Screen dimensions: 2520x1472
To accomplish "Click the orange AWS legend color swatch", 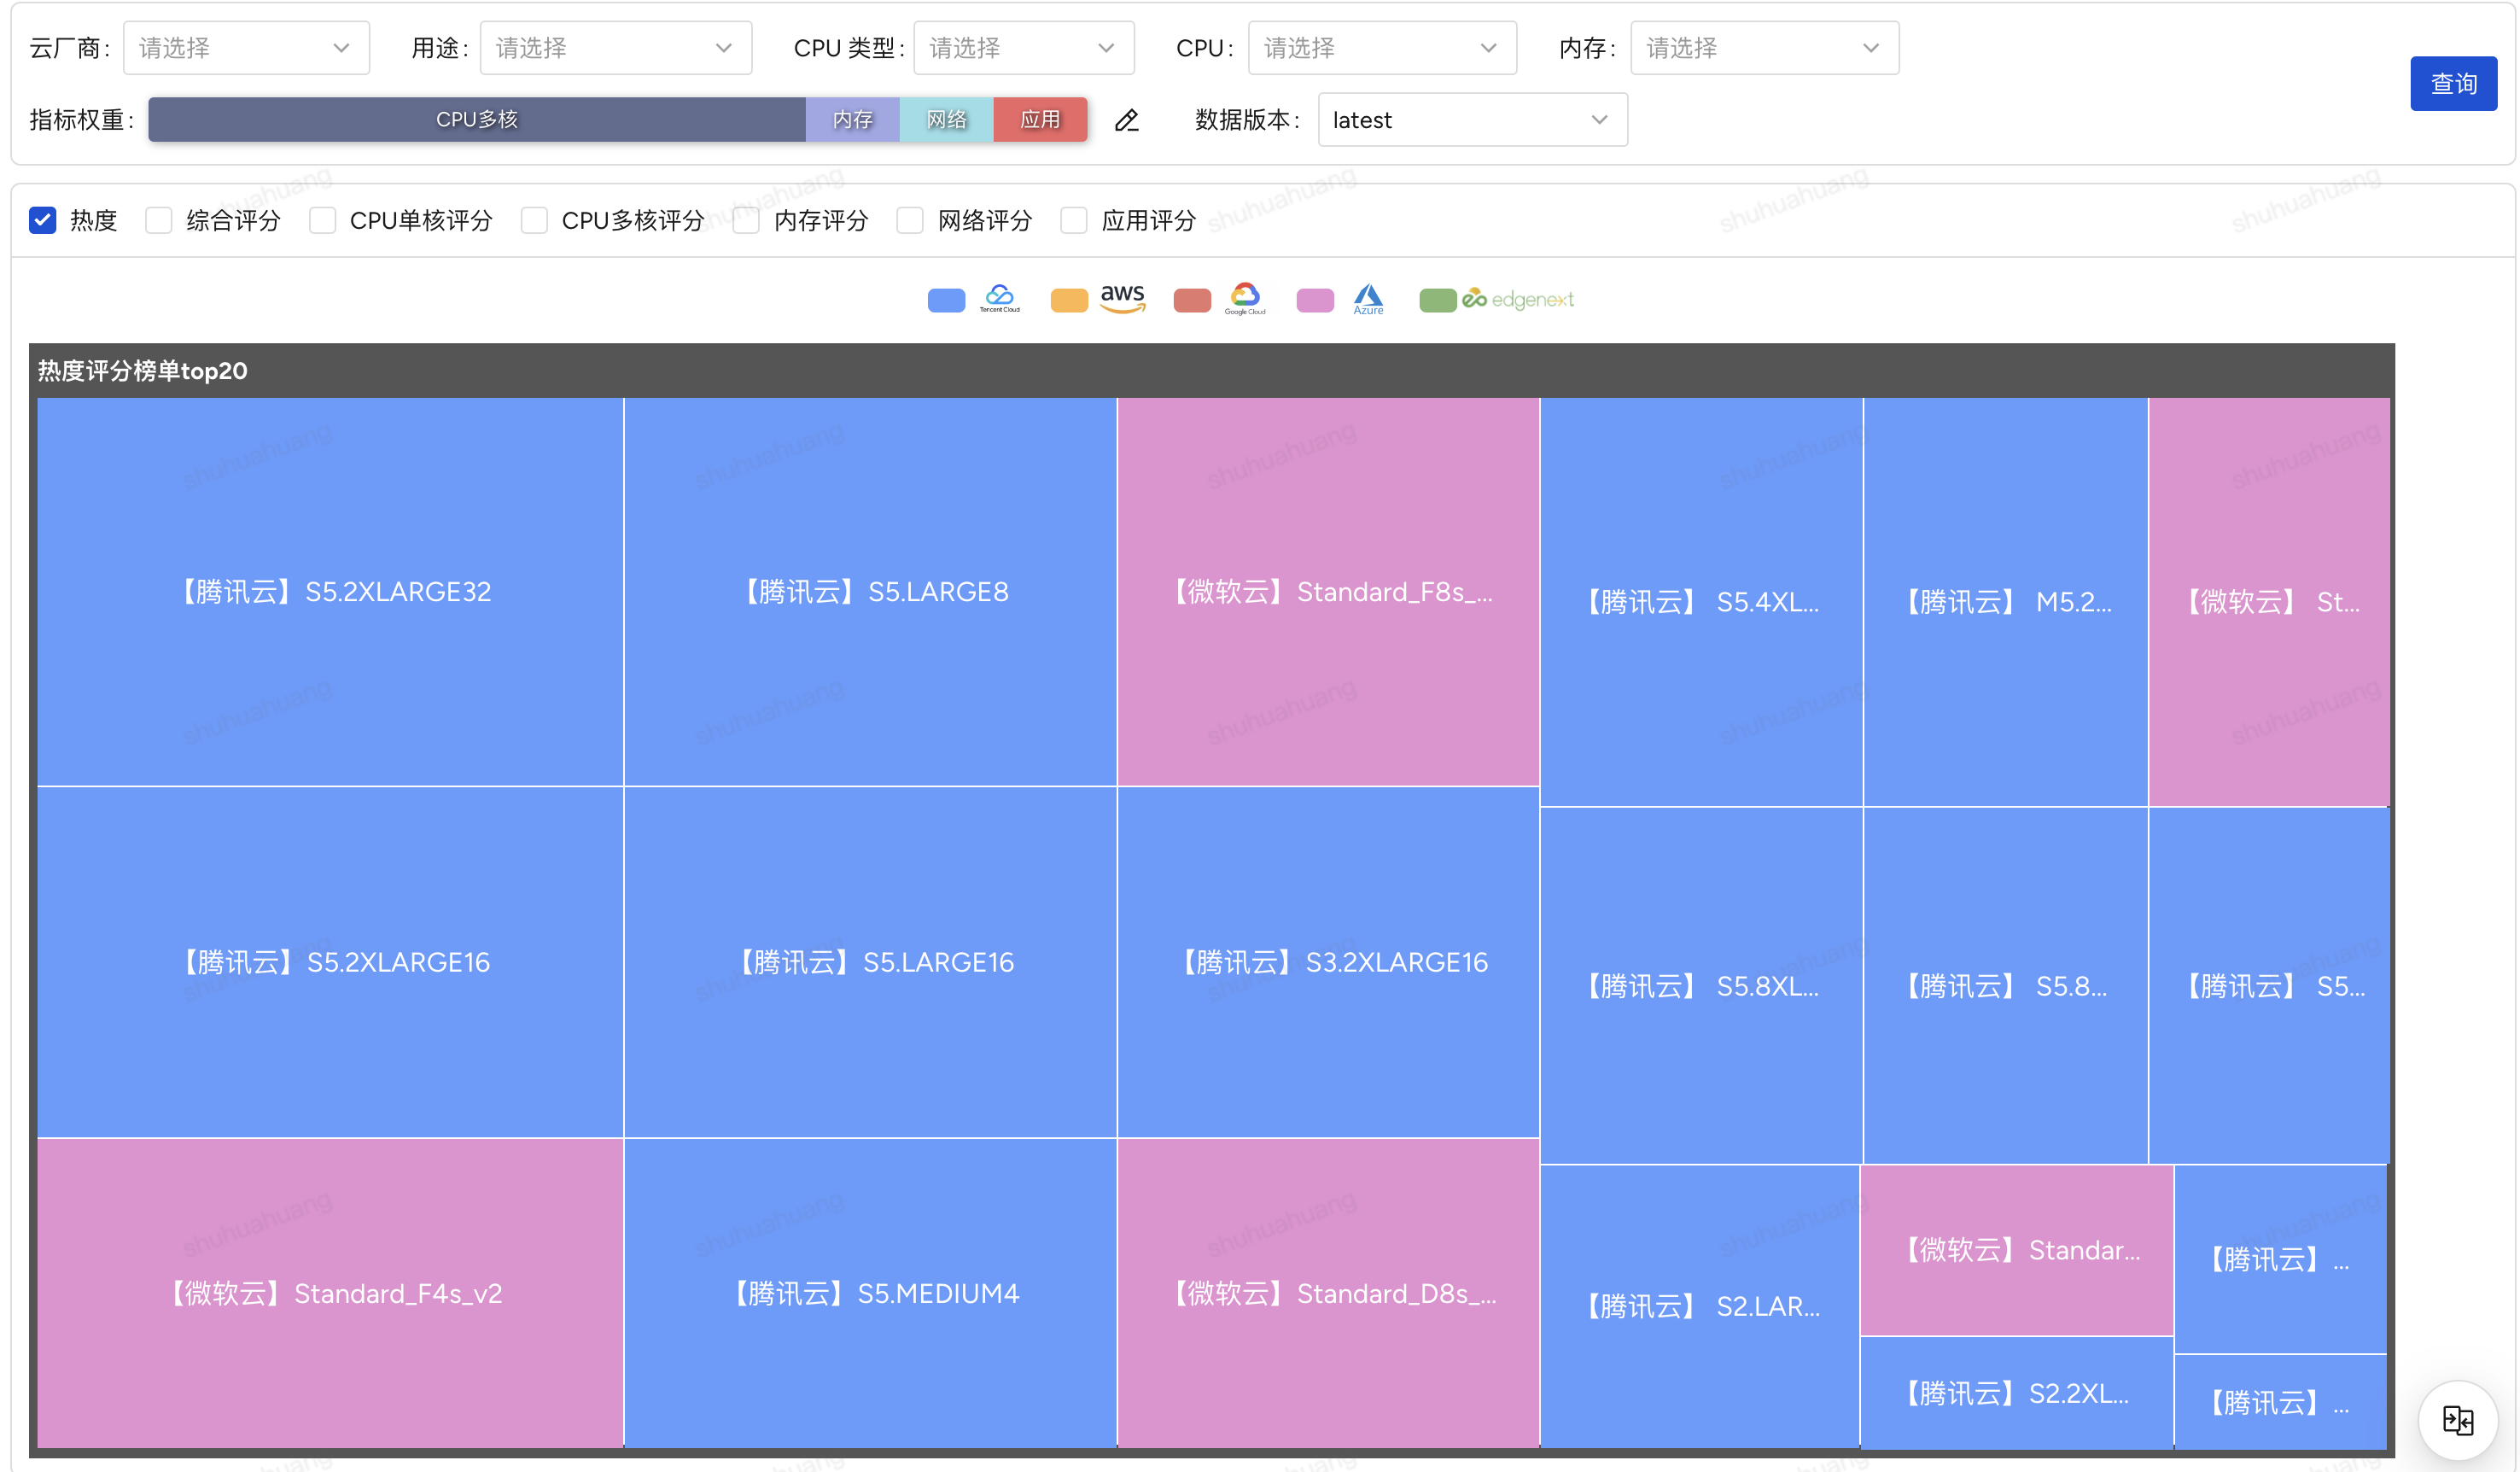I will coord(1069,300).
